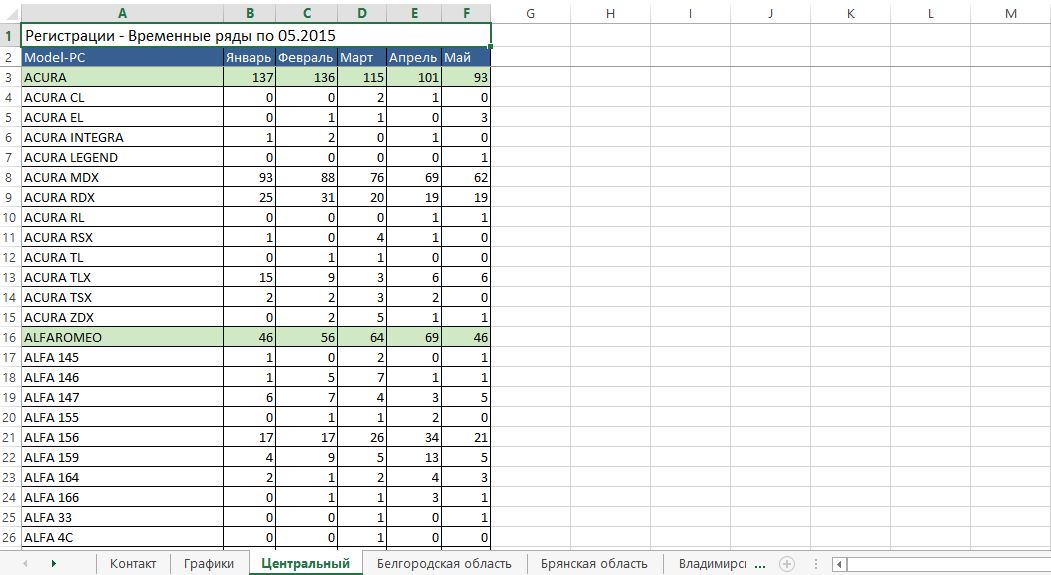Screen dimensions: 1051x575
Task: Select column B header
Action: point(249,13)
